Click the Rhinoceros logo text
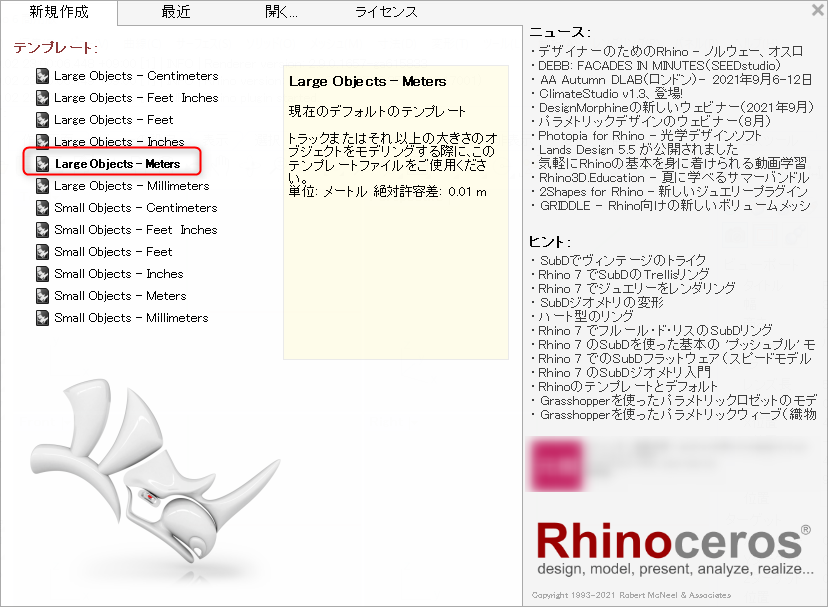 (673, 540)
